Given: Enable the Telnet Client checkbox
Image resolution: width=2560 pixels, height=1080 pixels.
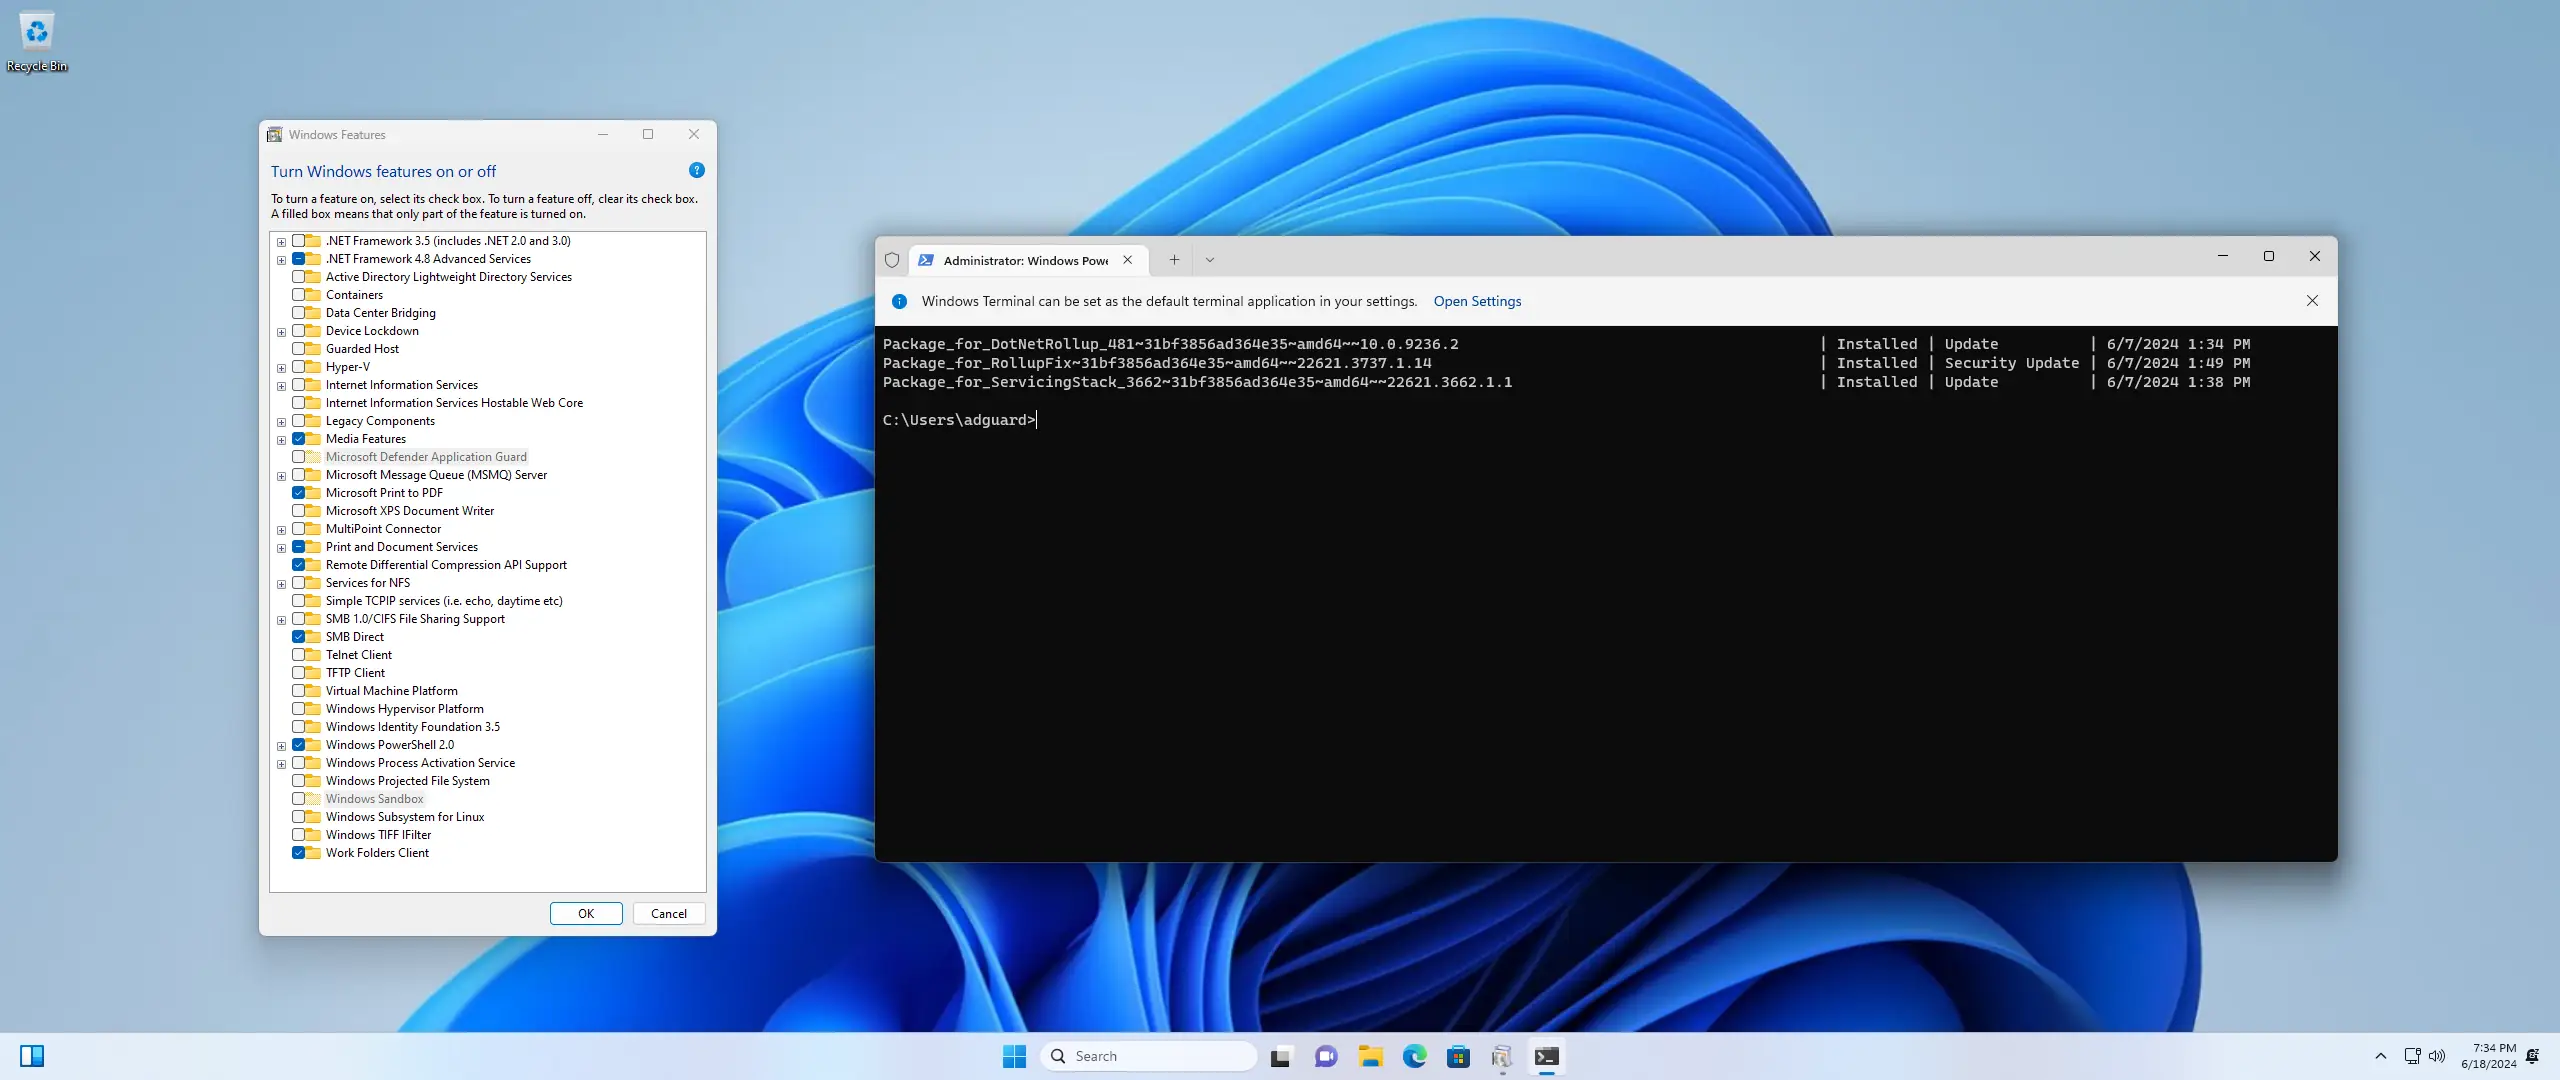Looking at the screenshot, I should click(x=298, y=655).
